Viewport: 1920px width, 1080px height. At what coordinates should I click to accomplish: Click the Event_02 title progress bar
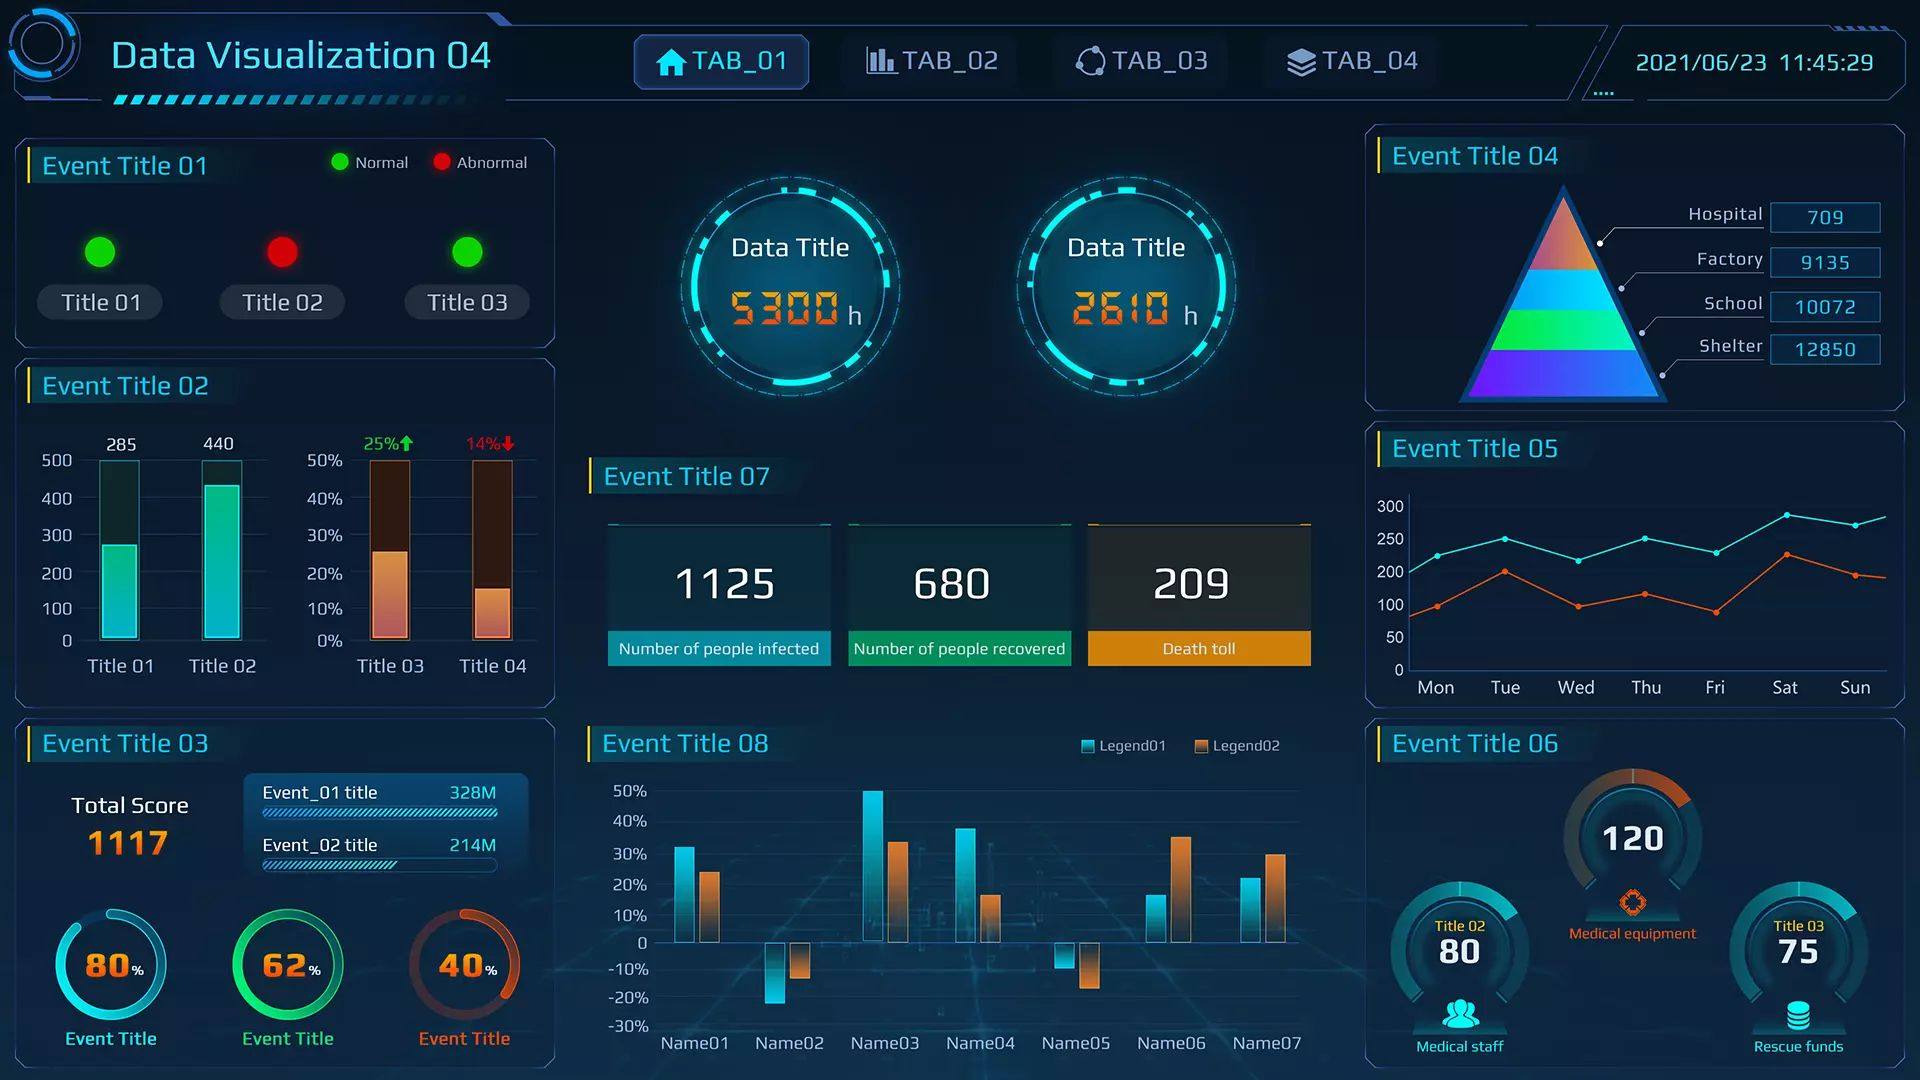377,864
